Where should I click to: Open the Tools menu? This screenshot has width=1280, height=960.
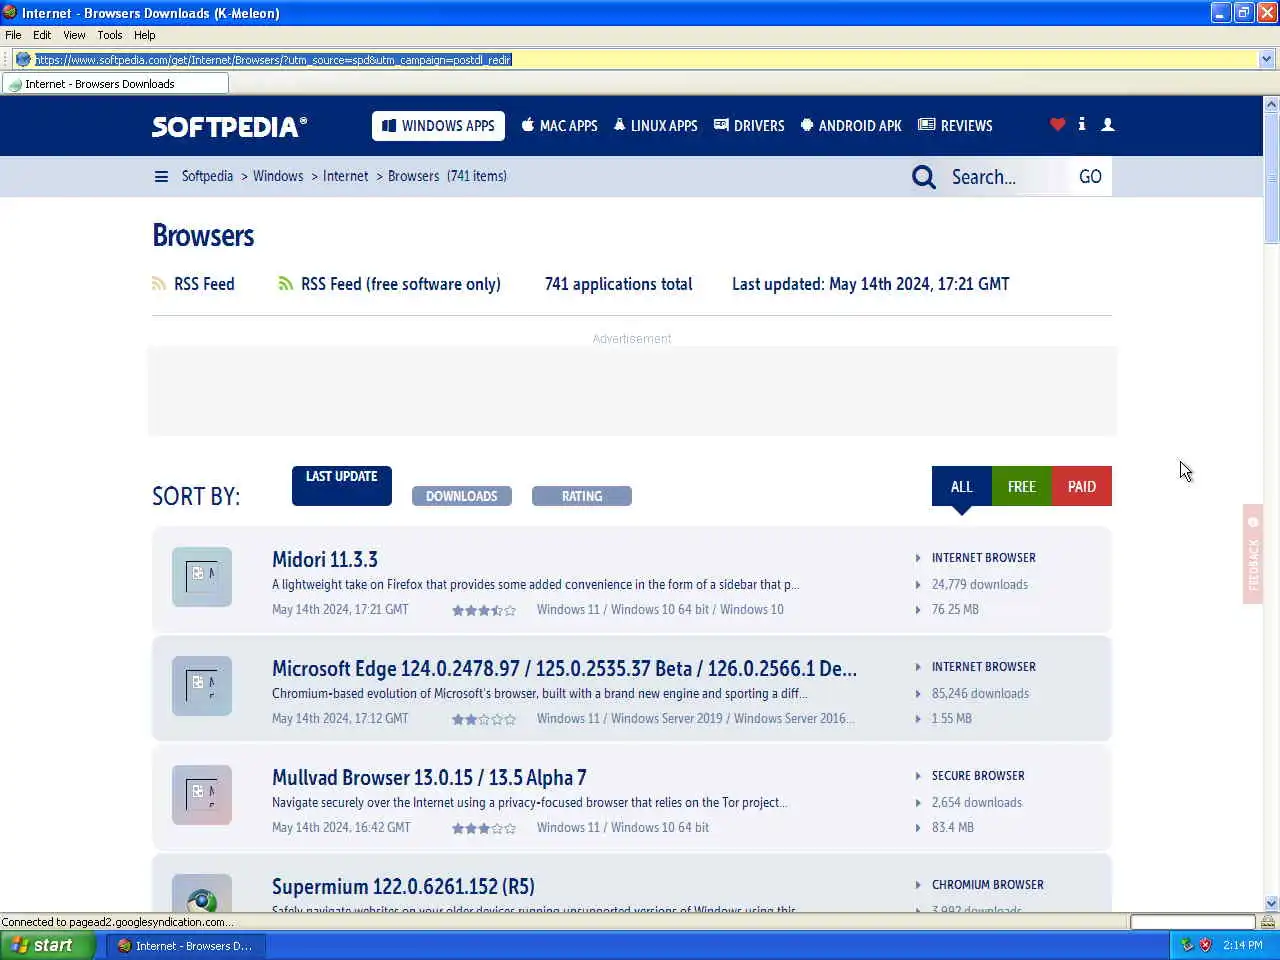[110, 35]
